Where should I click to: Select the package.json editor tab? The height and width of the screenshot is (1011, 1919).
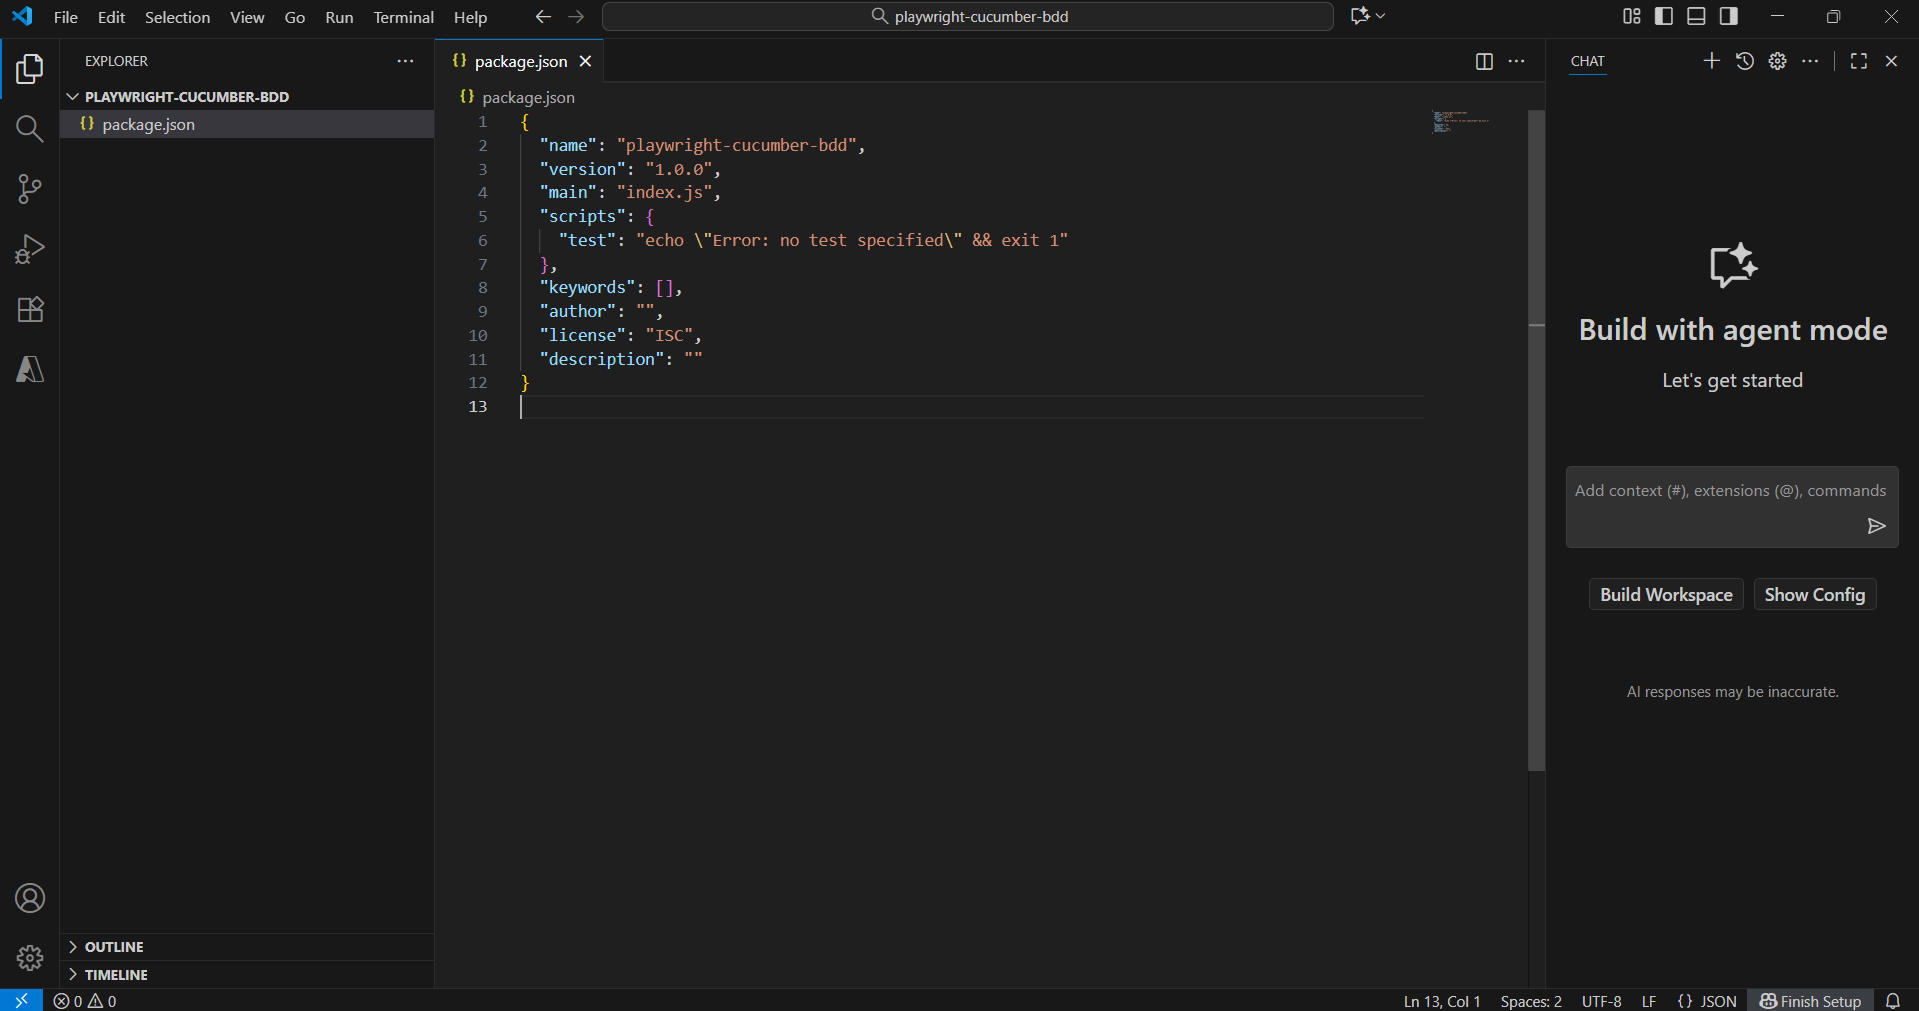pos(520,62)
